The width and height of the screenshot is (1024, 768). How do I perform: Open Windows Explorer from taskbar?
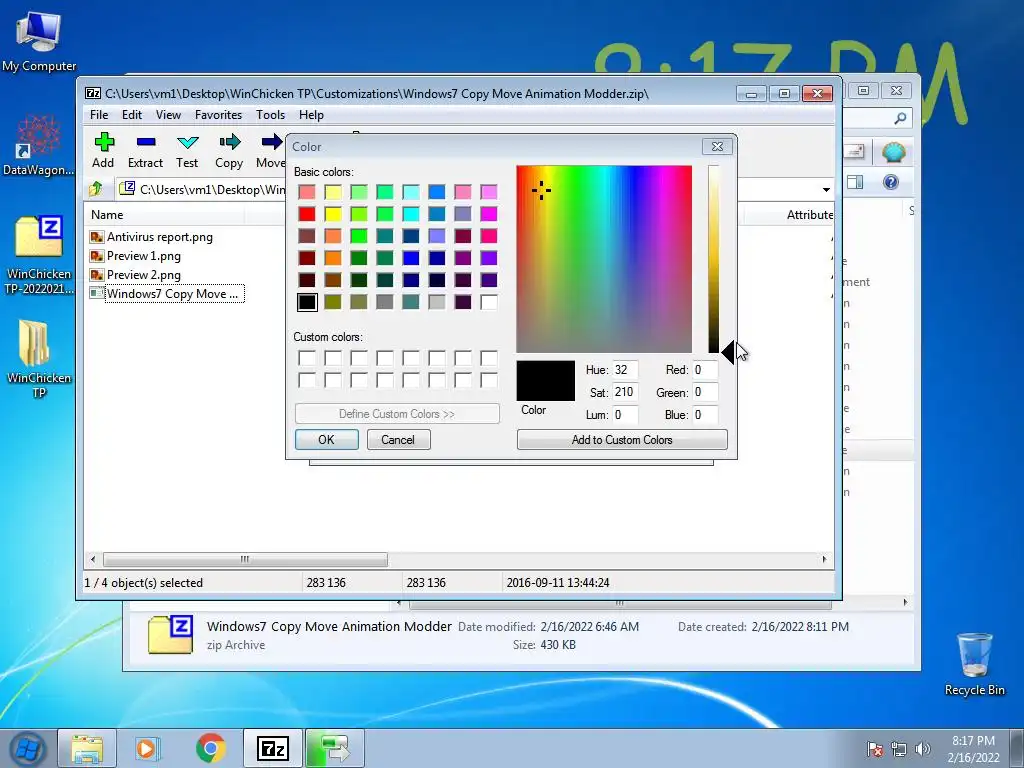[87, 748]
